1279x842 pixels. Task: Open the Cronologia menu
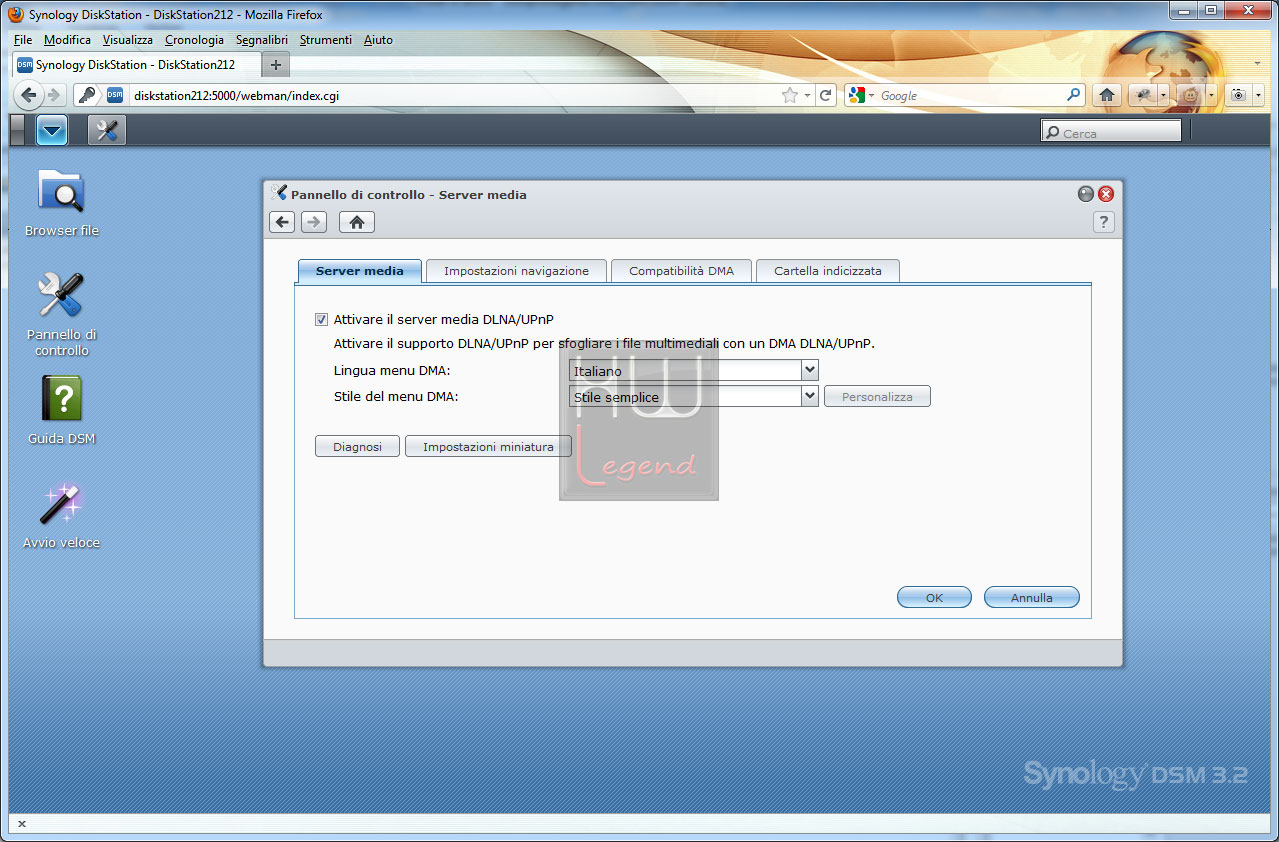[x=194, y=40]
